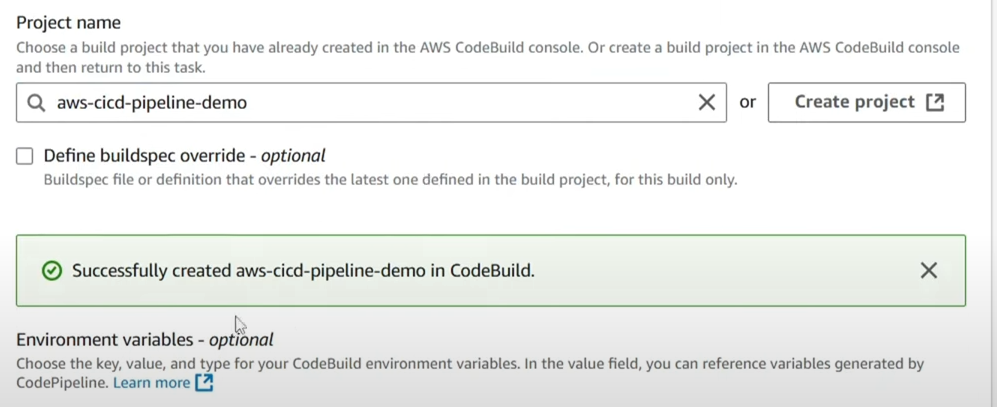This screenshot has width=997, height=407.
Task: Click the 'Environment variables - optional' heading
Action: (145, 340)
